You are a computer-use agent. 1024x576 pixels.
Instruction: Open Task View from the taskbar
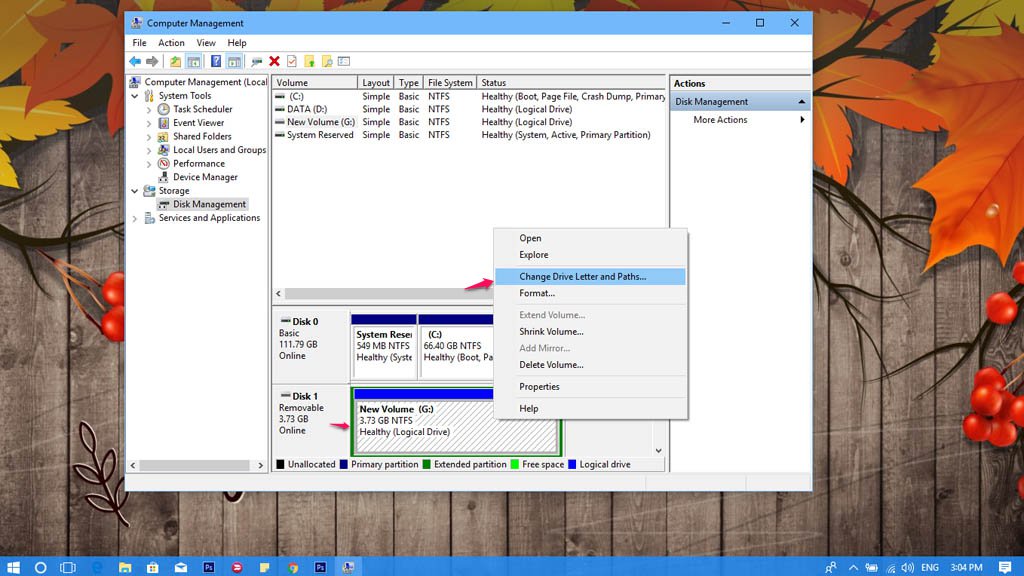(68, 567)
